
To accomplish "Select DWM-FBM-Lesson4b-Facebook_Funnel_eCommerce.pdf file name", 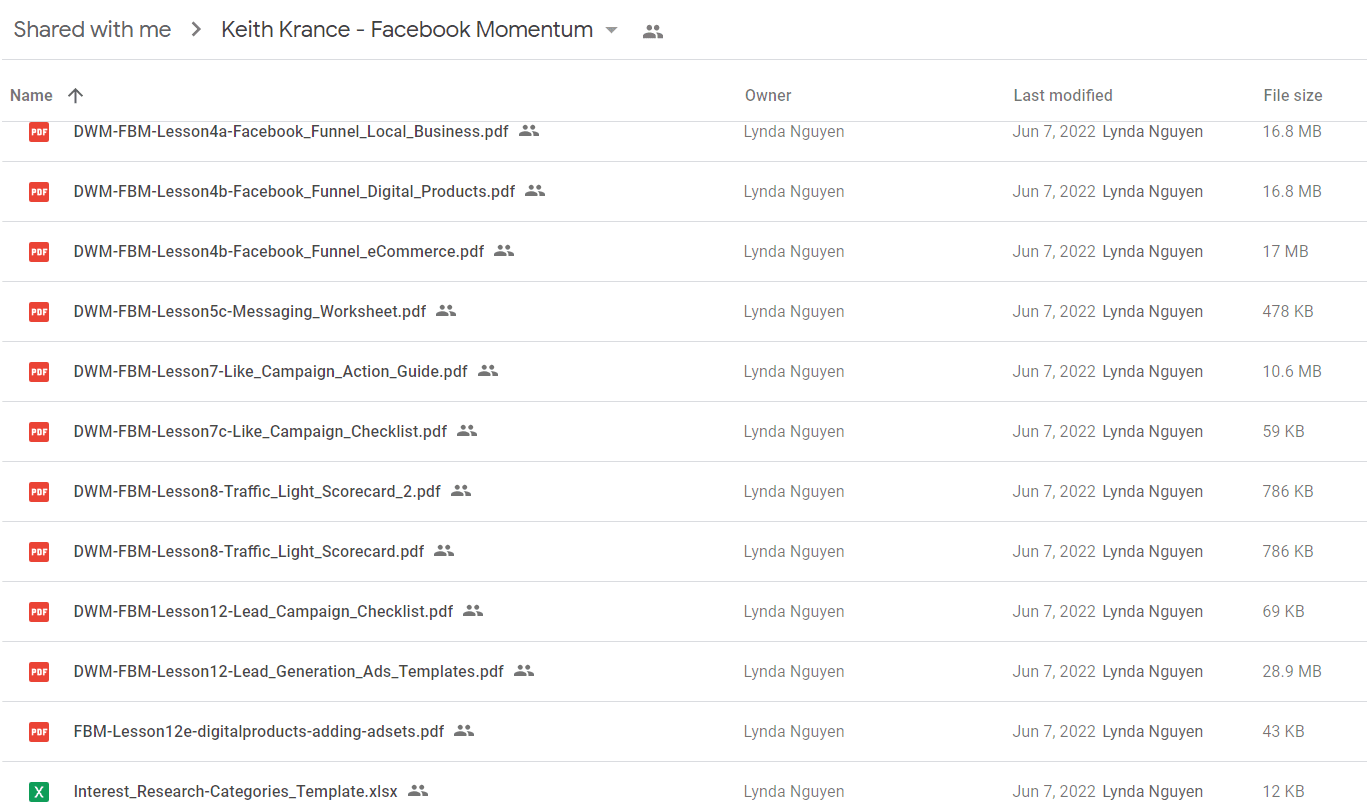I will point(279,251).
